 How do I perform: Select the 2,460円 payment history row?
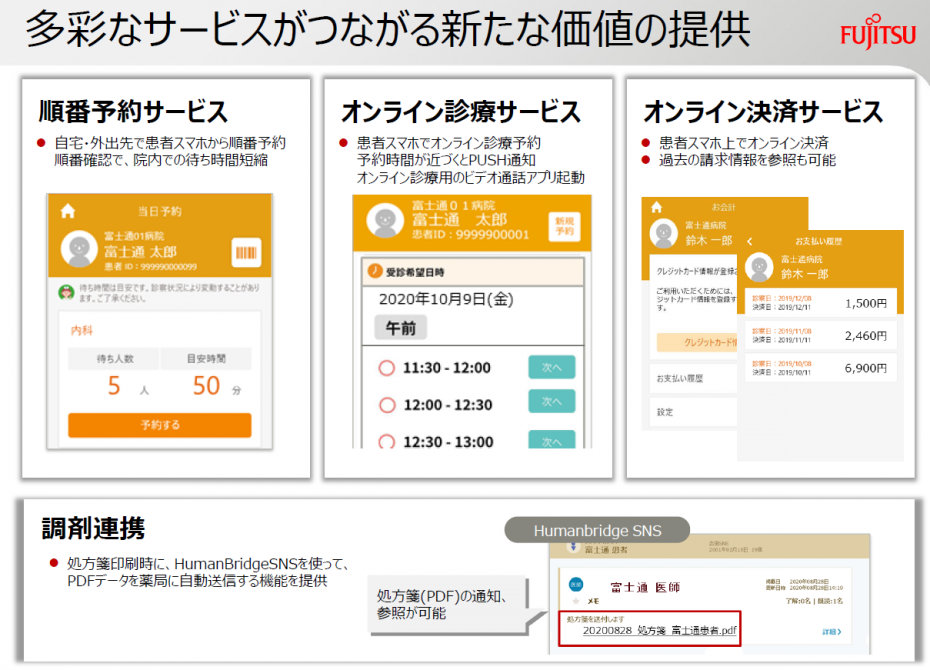(x=820, y=336)
